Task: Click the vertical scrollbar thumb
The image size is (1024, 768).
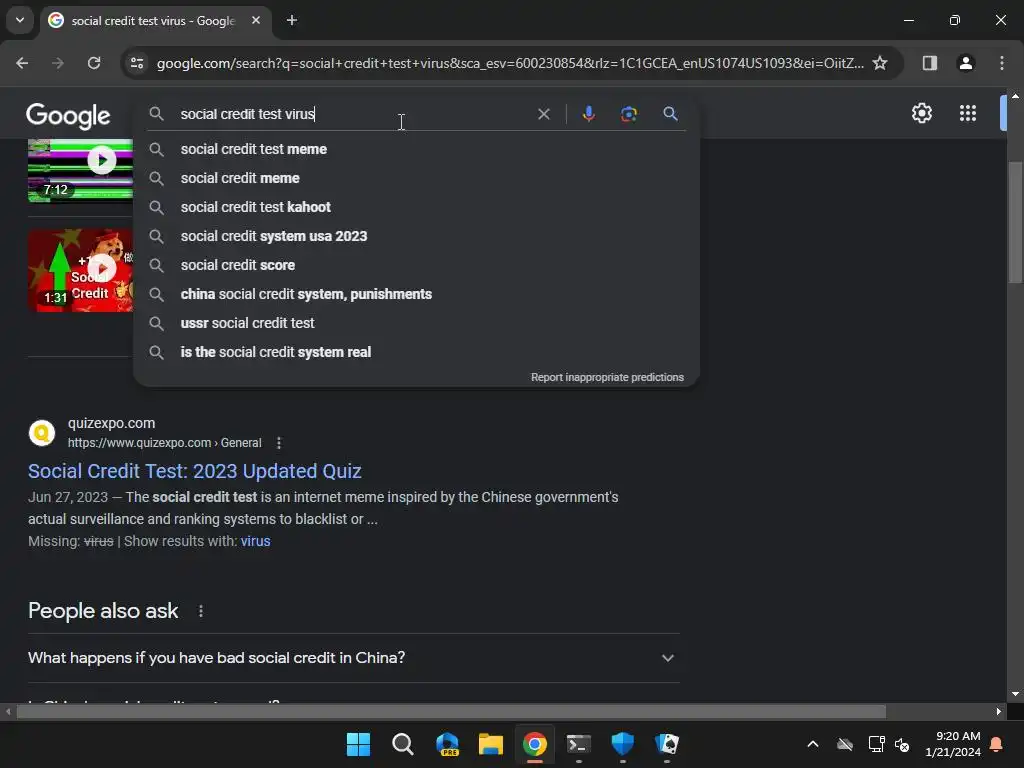Action: click(x=1015, y=222)
